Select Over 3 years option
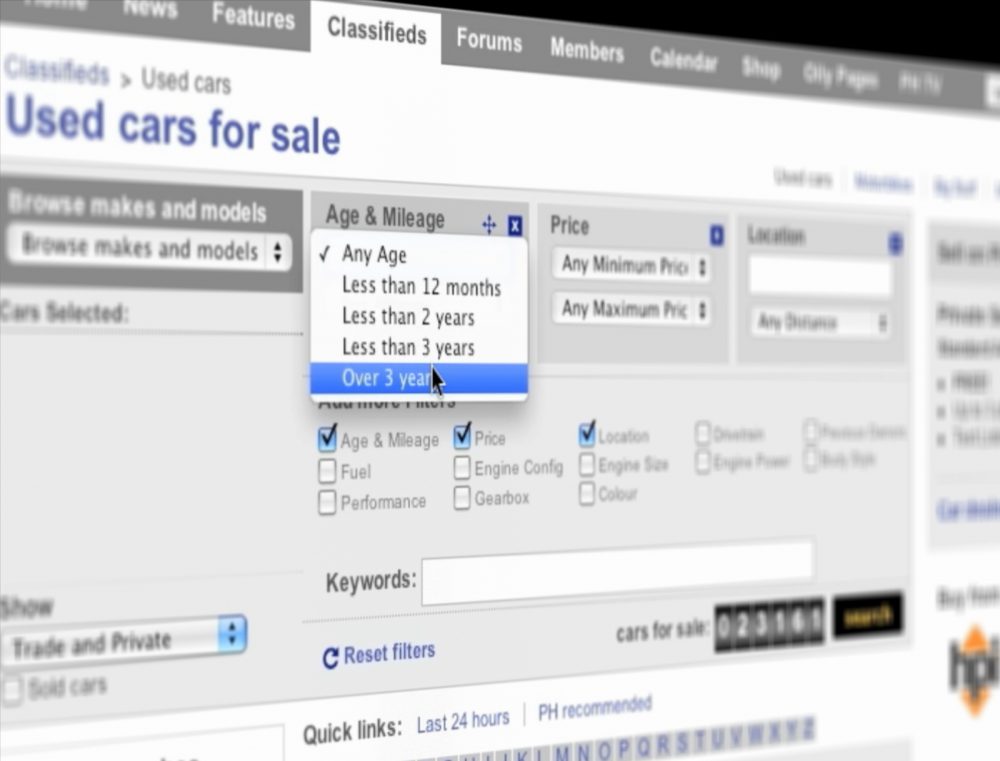 419,378
